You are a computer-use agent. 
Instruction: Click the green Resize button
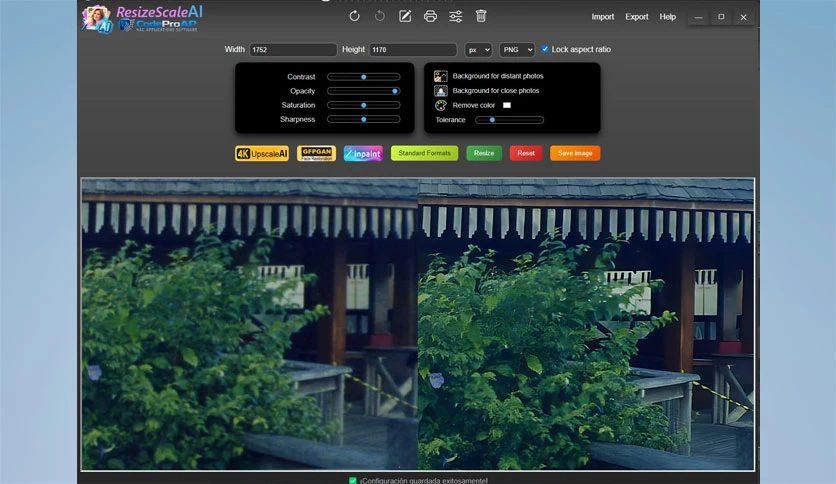484,153
